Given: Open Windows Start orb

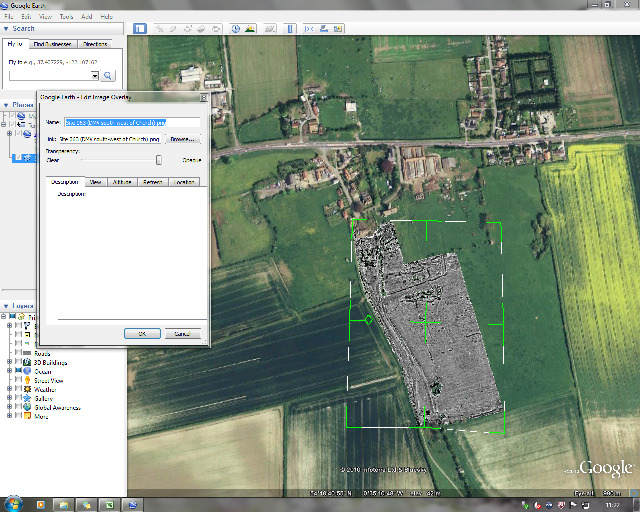Looking at the screenshot, I should pyautogui.click(x=13, y=504).
